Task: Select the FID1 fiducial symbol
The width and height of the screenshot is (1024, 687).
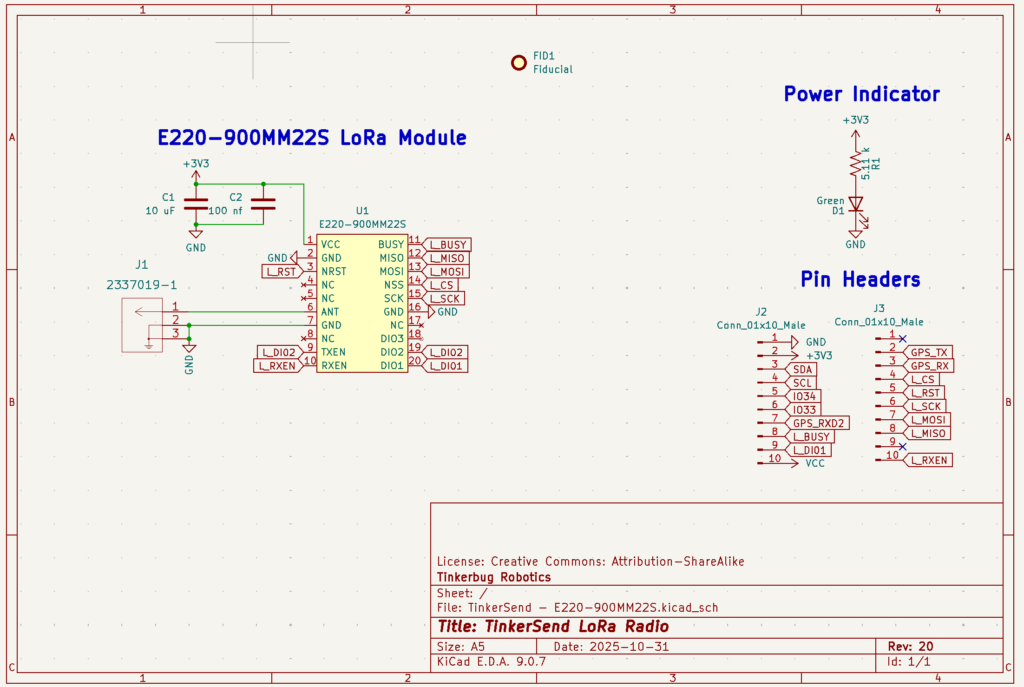Action: (518, 63)
